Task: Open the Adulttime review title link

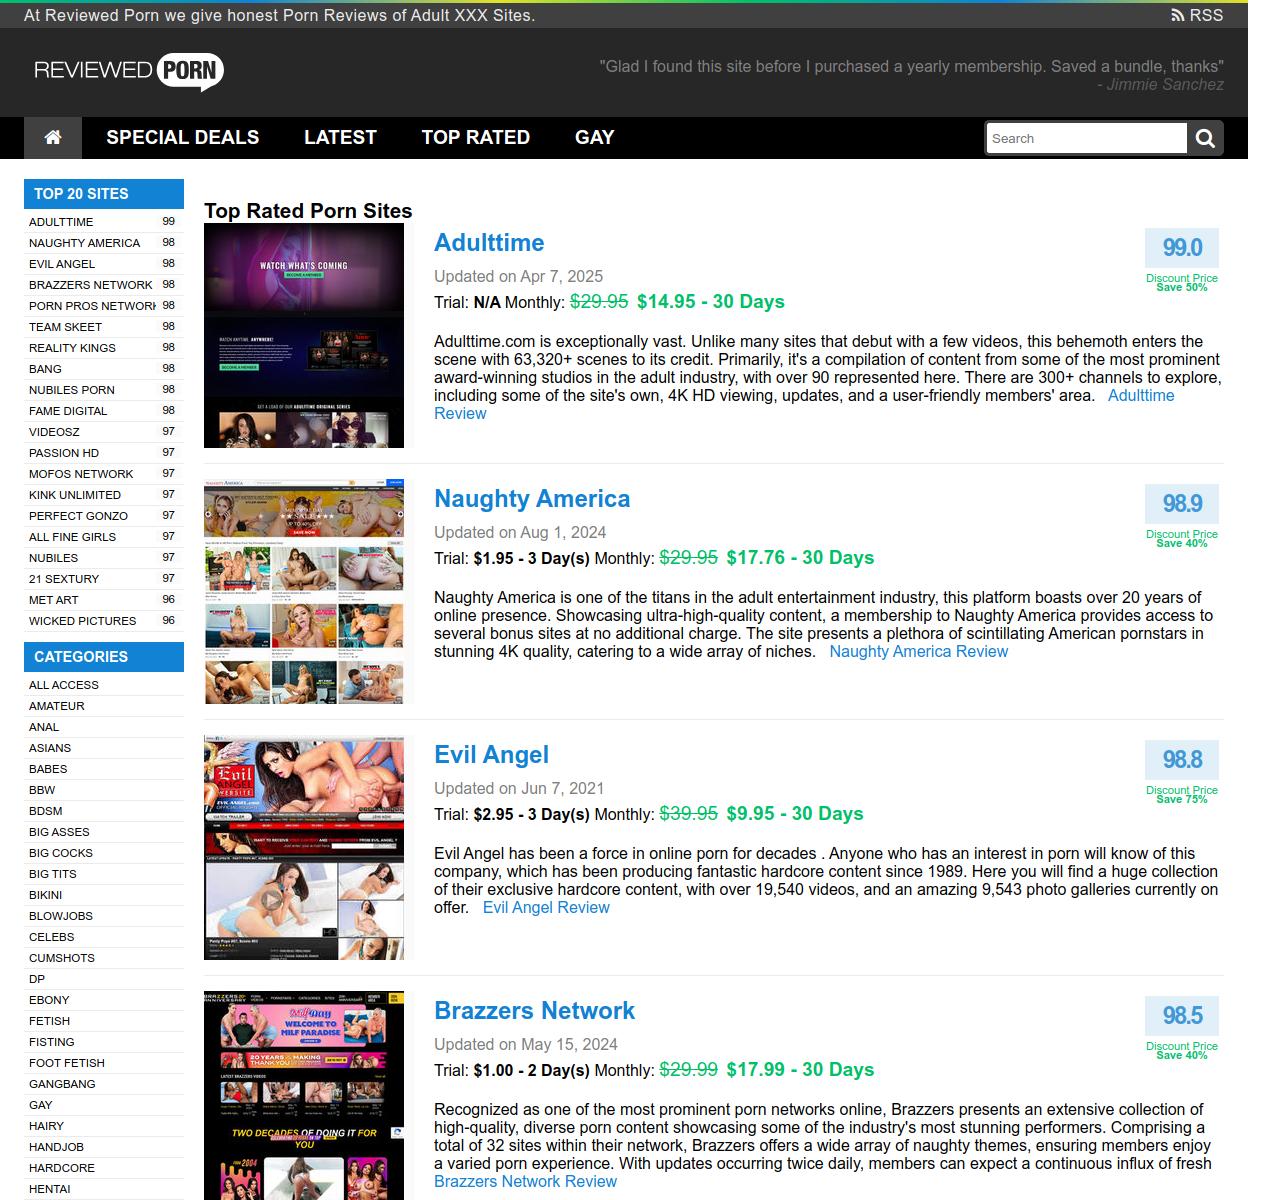Action: pos(489,243)
